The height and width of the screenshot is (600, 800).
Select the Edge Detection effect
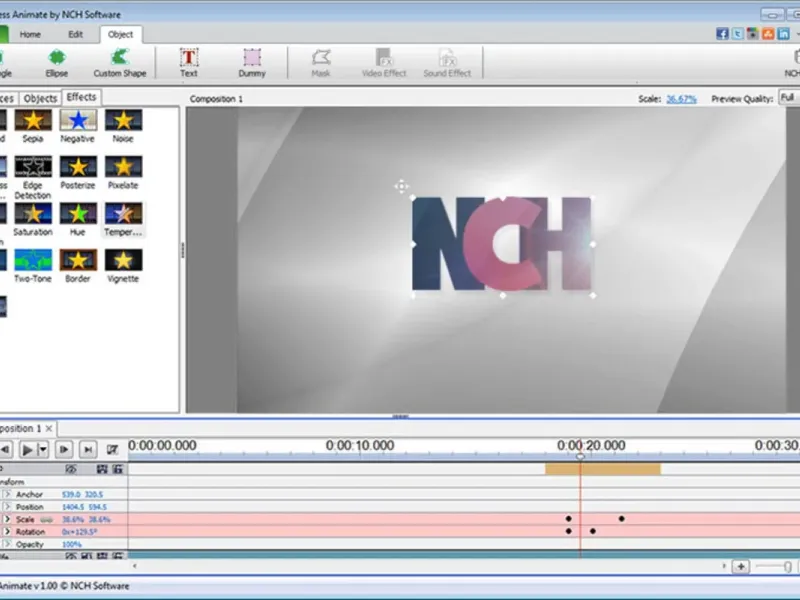[33, 178]
